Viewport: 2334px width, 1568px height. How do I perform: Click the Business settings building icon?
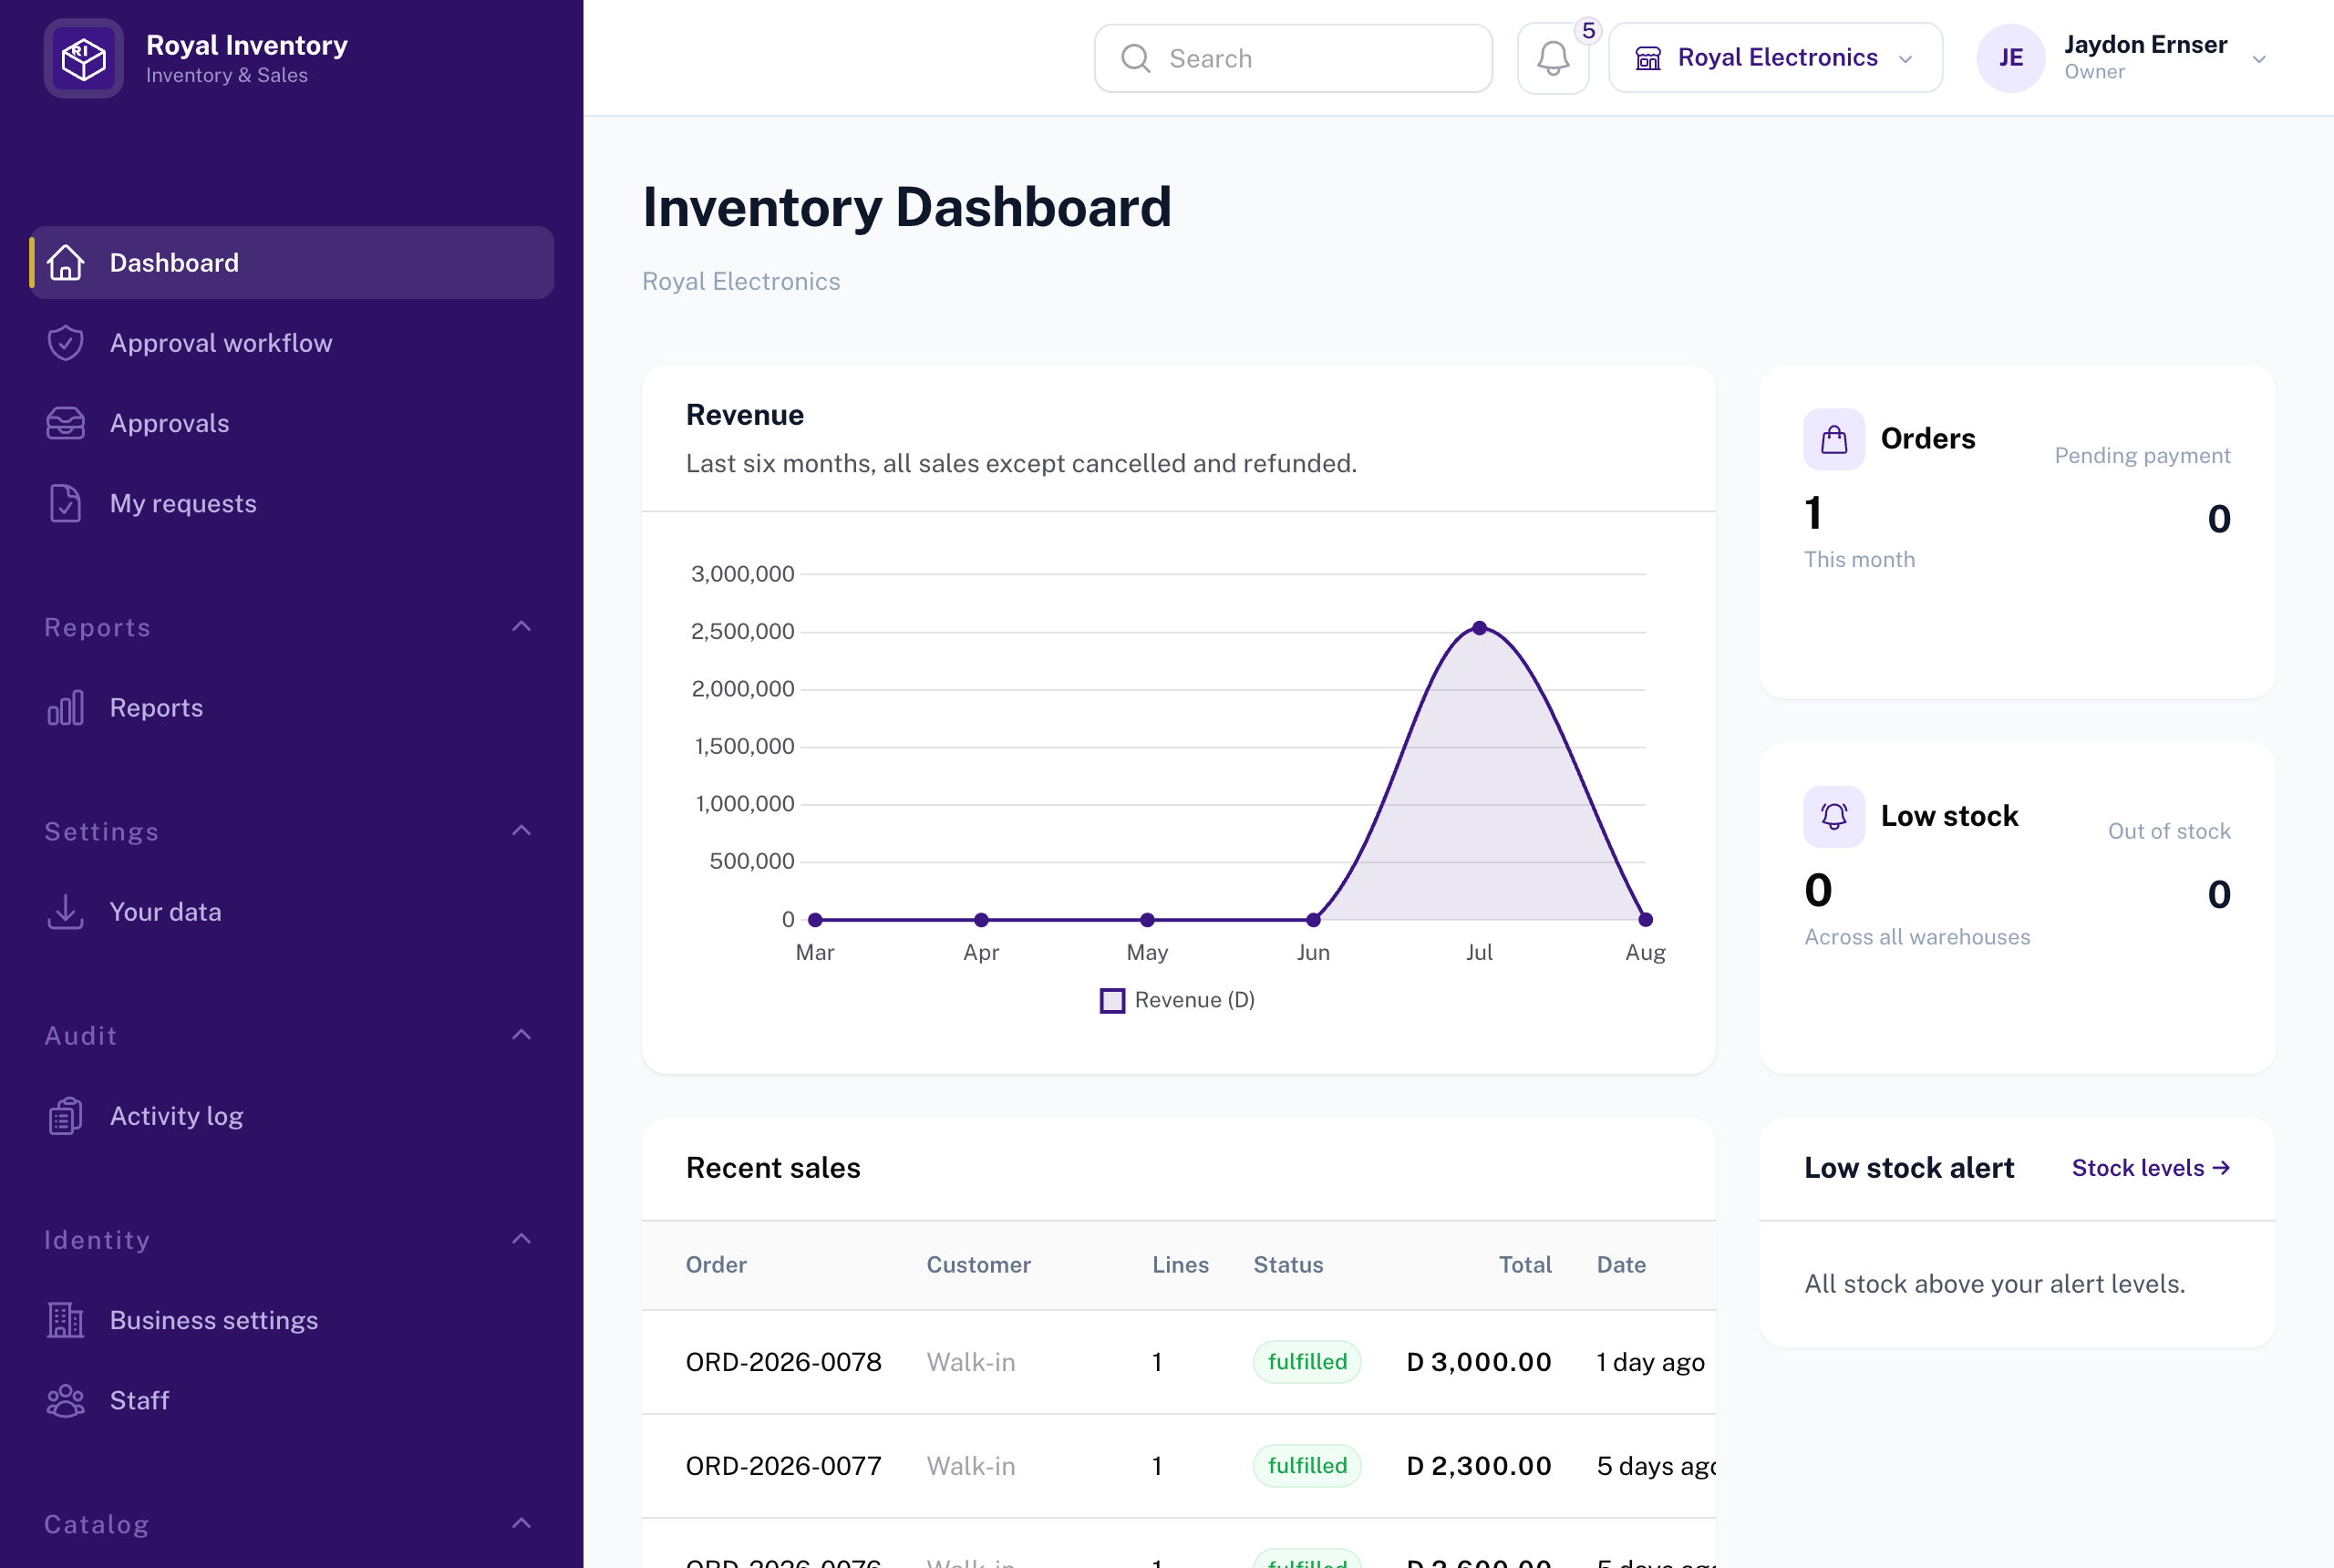66,1320
